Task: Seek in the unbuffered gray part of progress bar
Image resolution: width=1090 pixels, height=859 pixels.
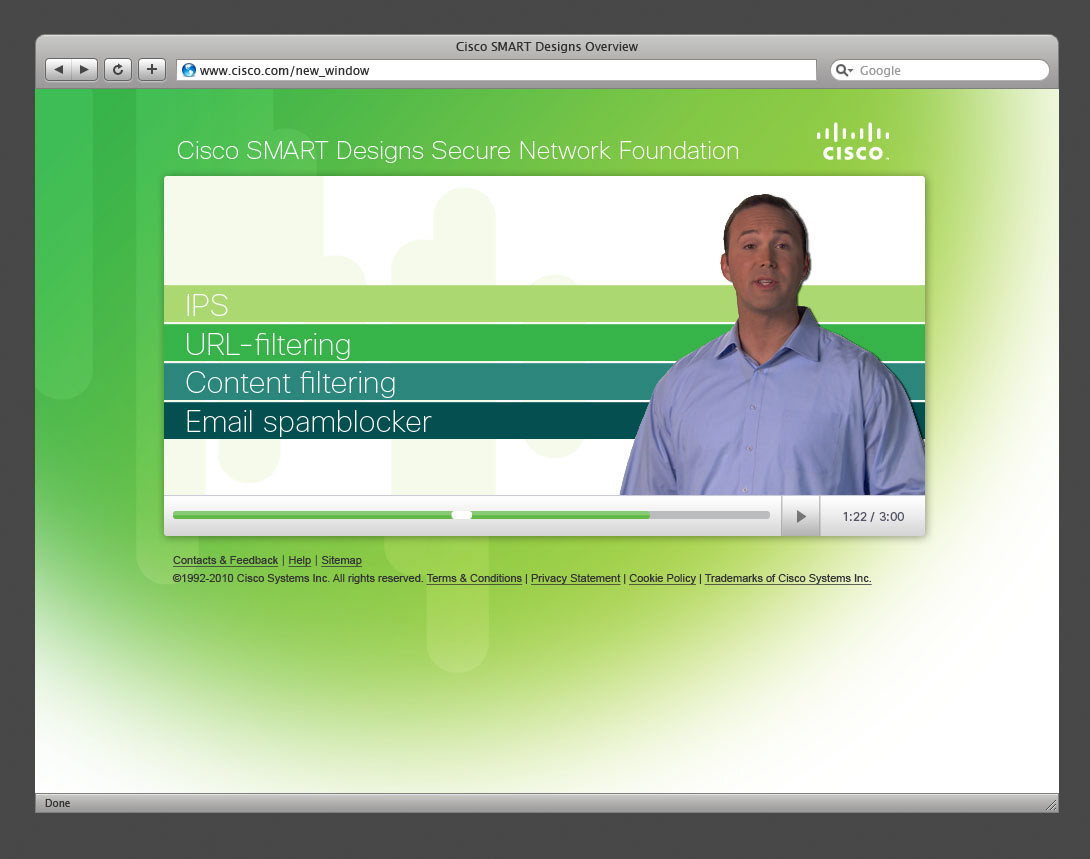Action: coord(710,515)
